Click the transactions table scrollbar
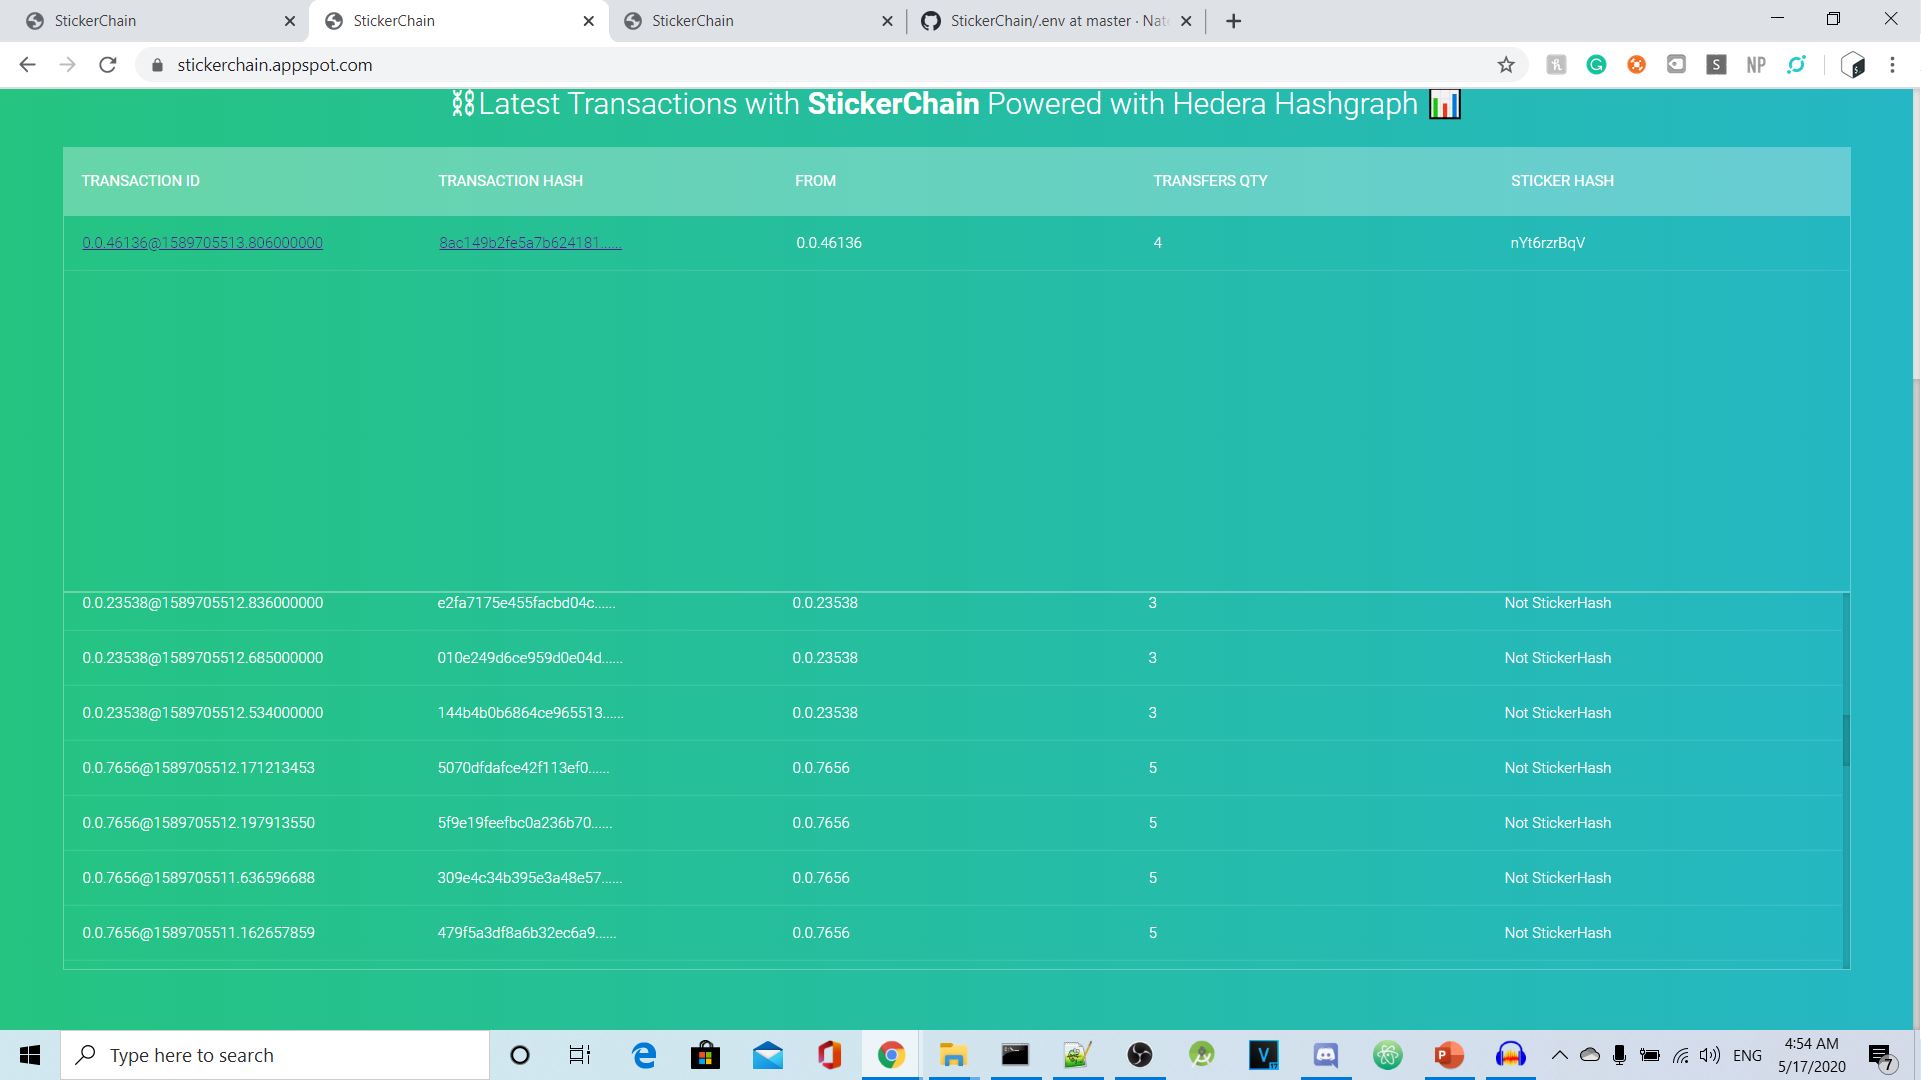This screenshot has height=1080, width=1921. [x=1846, y=740]
